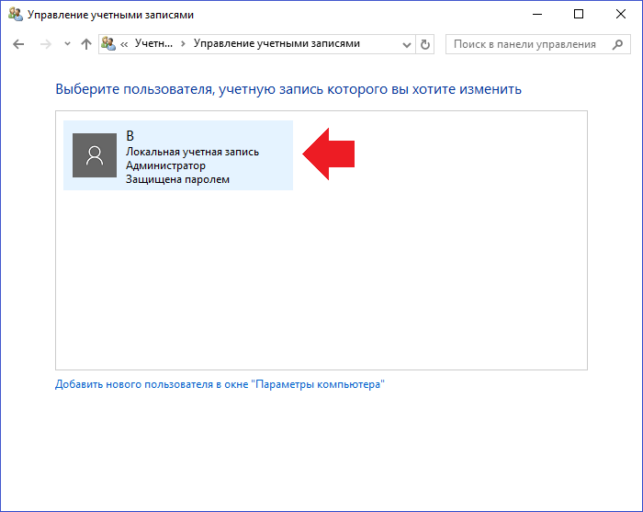643x512 pixels.
Task: Minimize the Управление учетными записями window
Action: 537,14
